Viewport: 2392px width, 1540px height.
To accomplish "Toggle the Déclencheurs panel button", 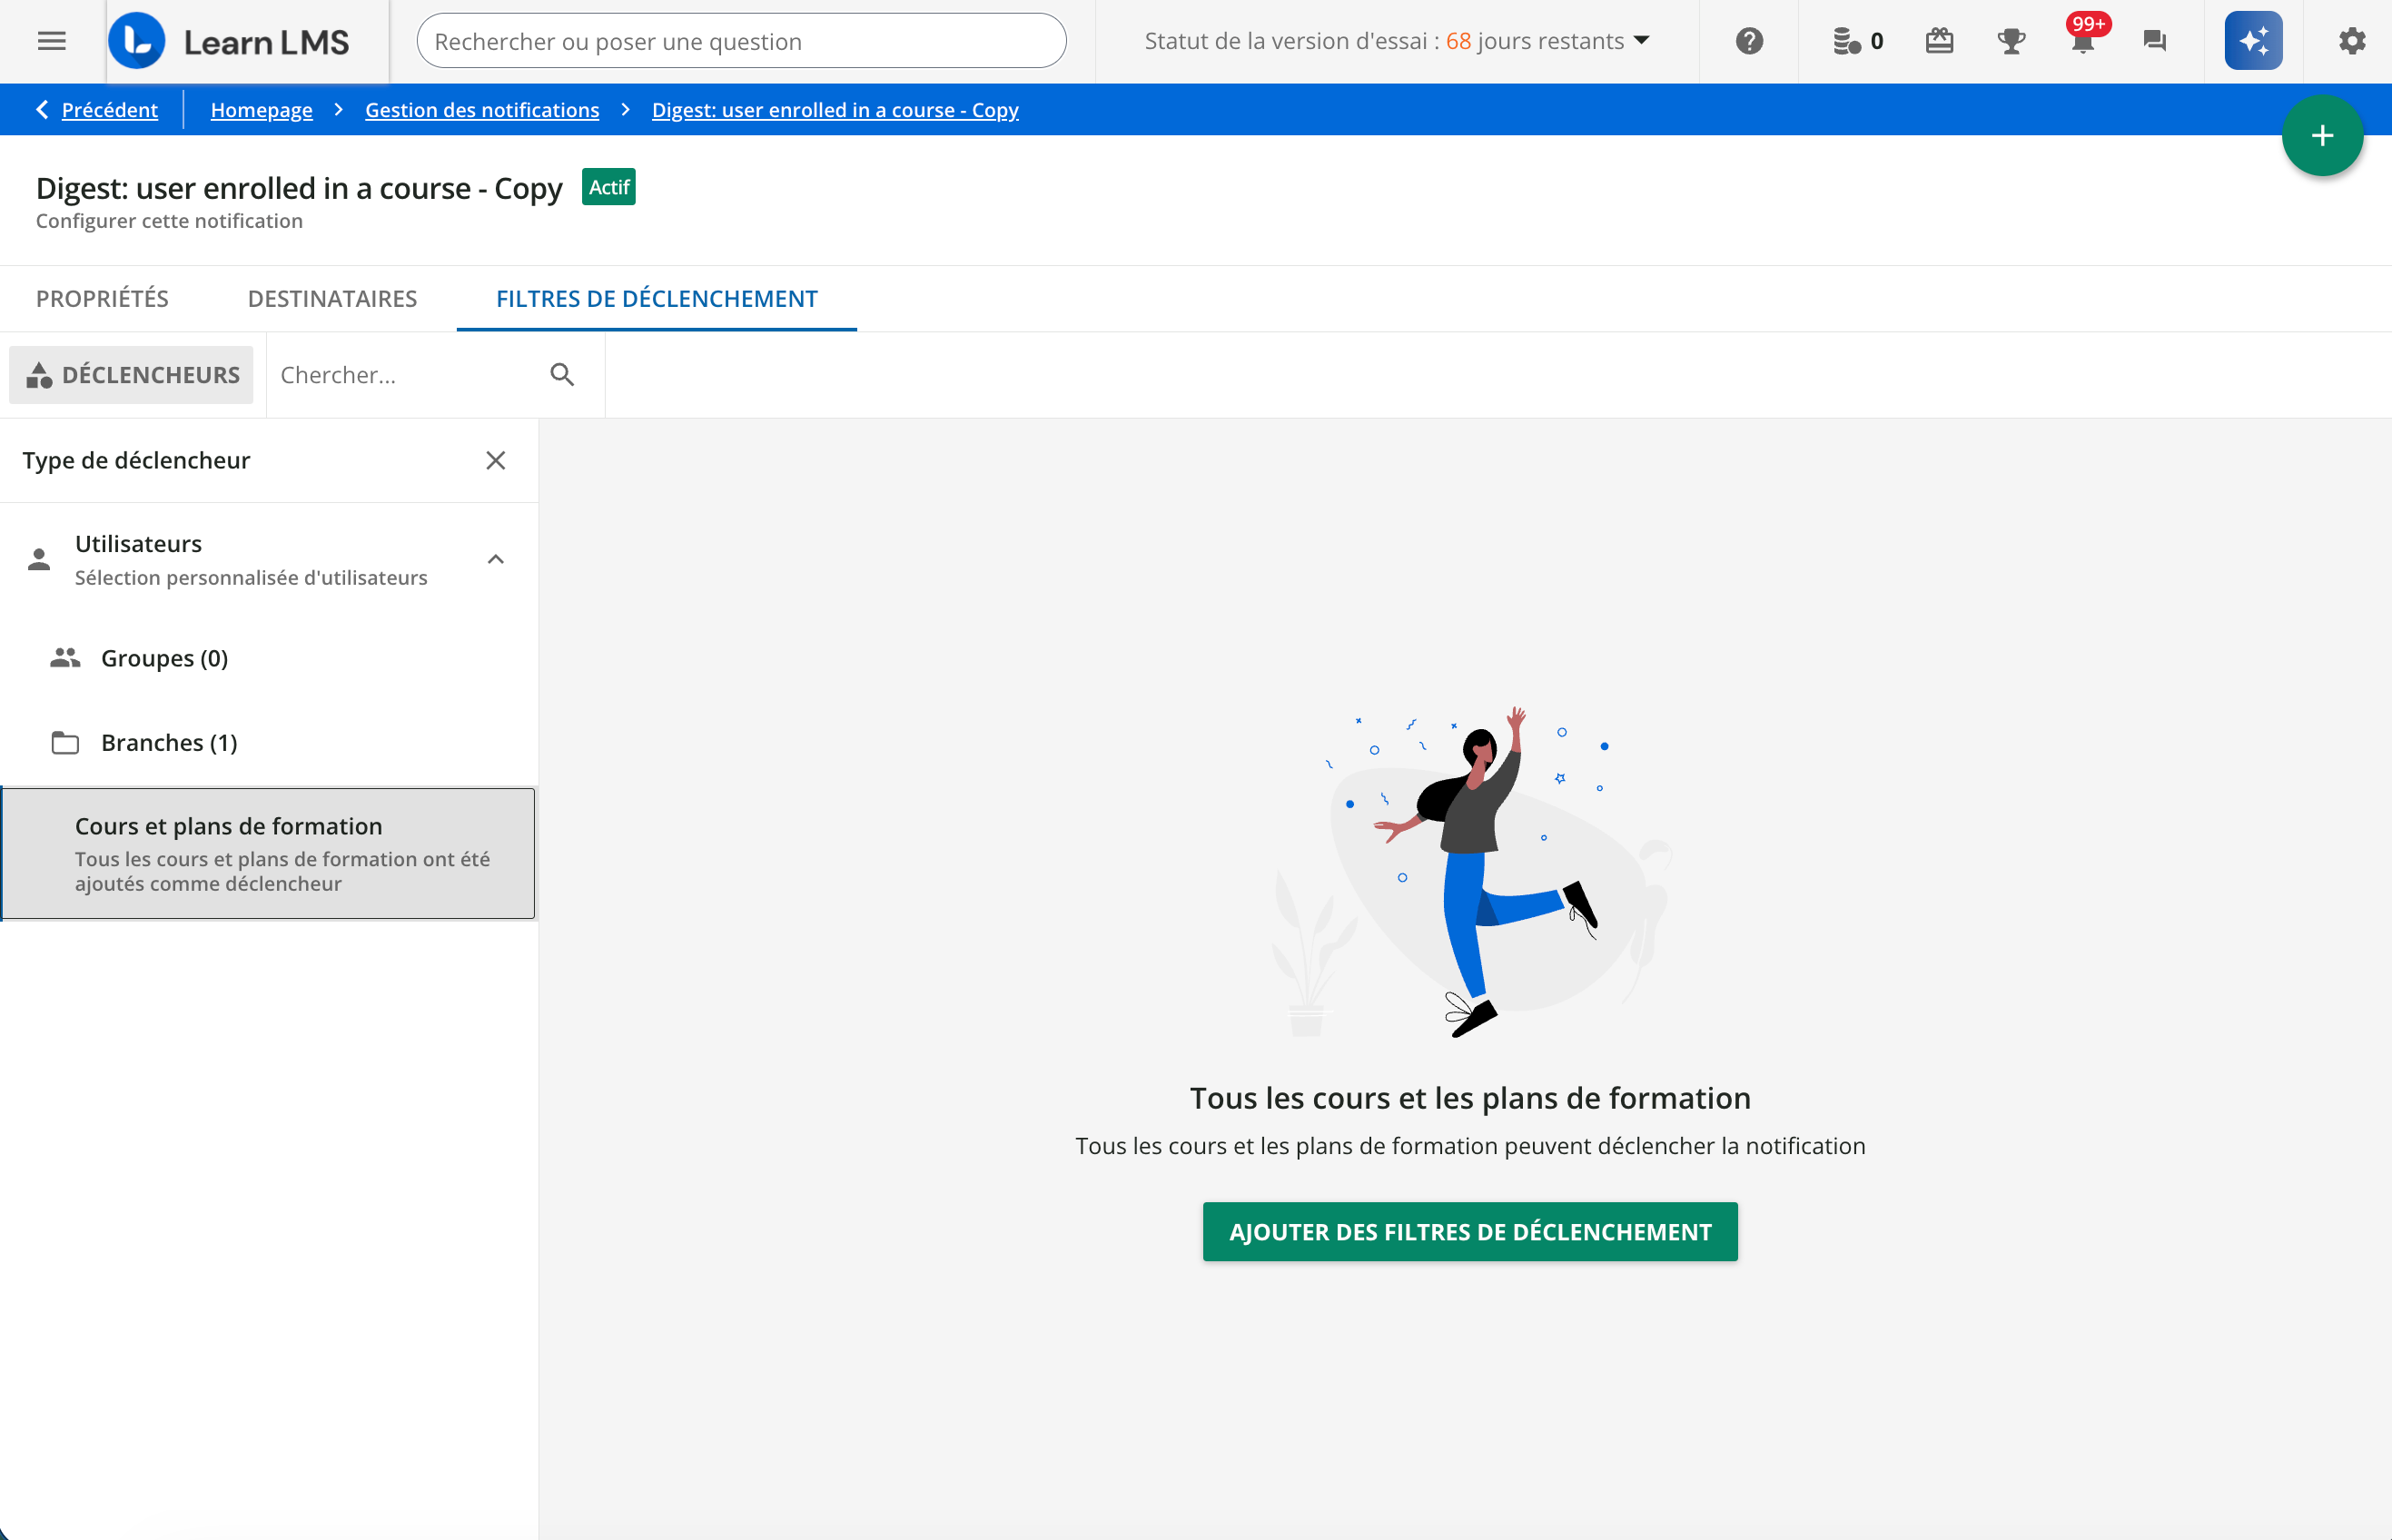I will pos(132,375).
